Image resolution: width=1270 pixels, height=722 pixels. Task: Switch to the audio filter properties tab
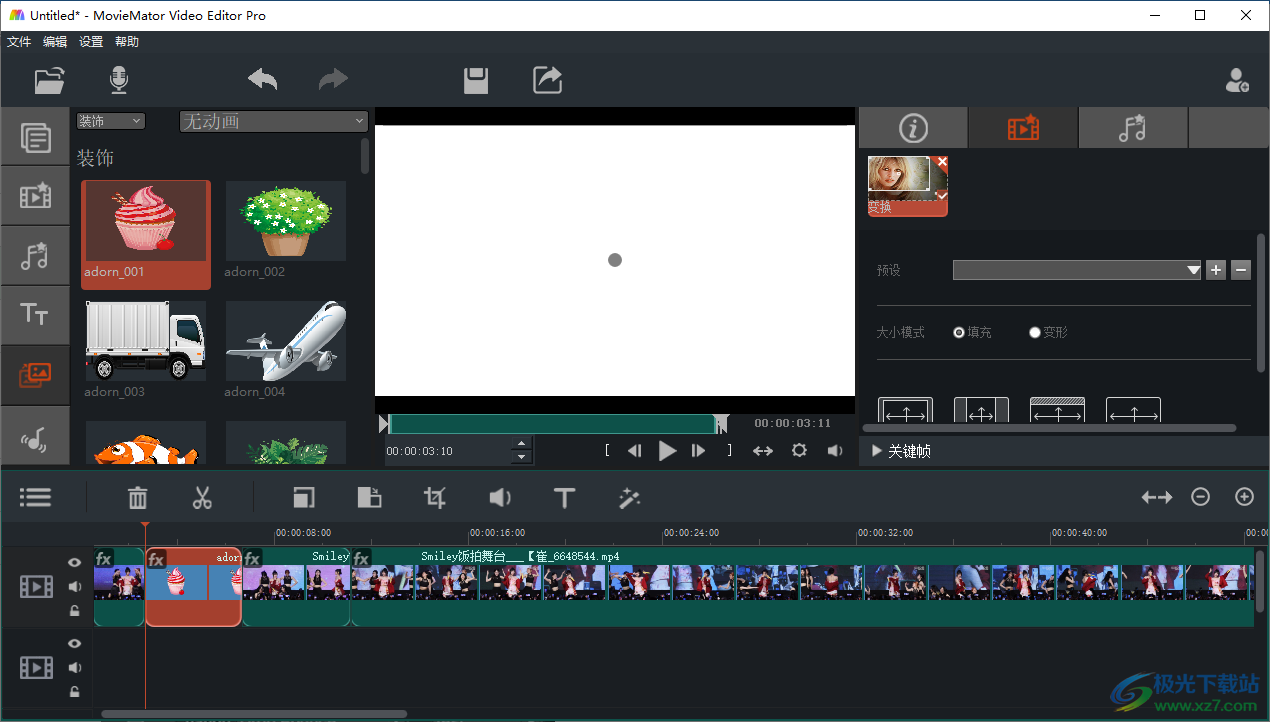(1133, 128)
